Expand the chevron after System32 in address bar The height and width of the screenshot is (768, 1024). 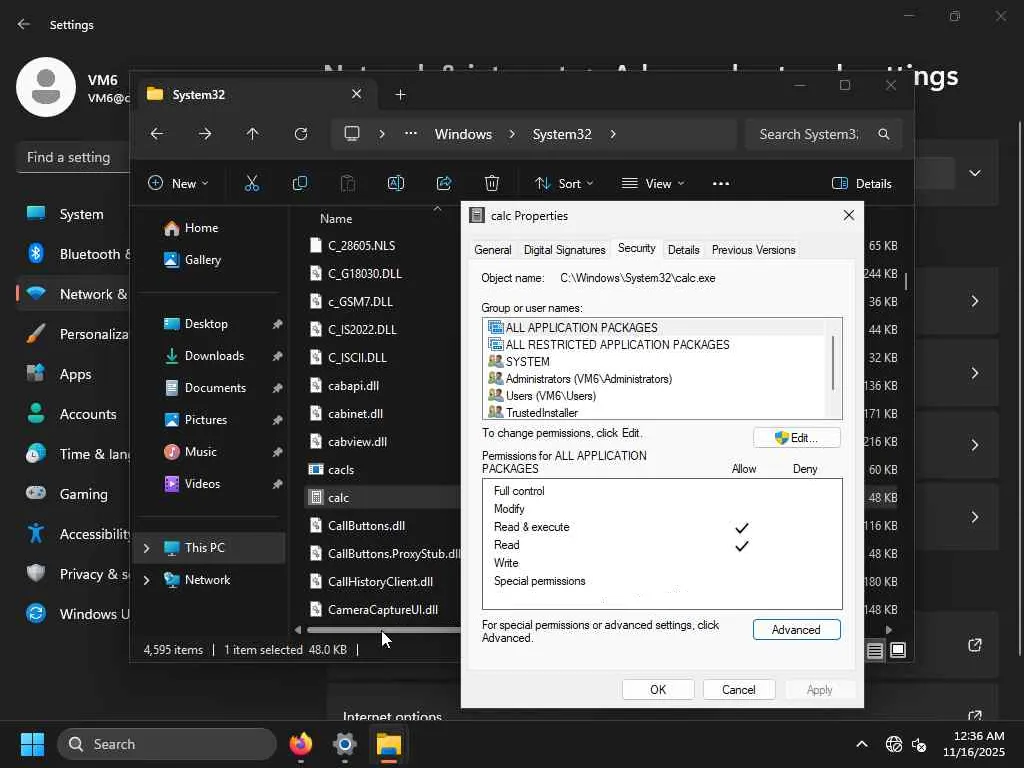(x=613, y=134)
